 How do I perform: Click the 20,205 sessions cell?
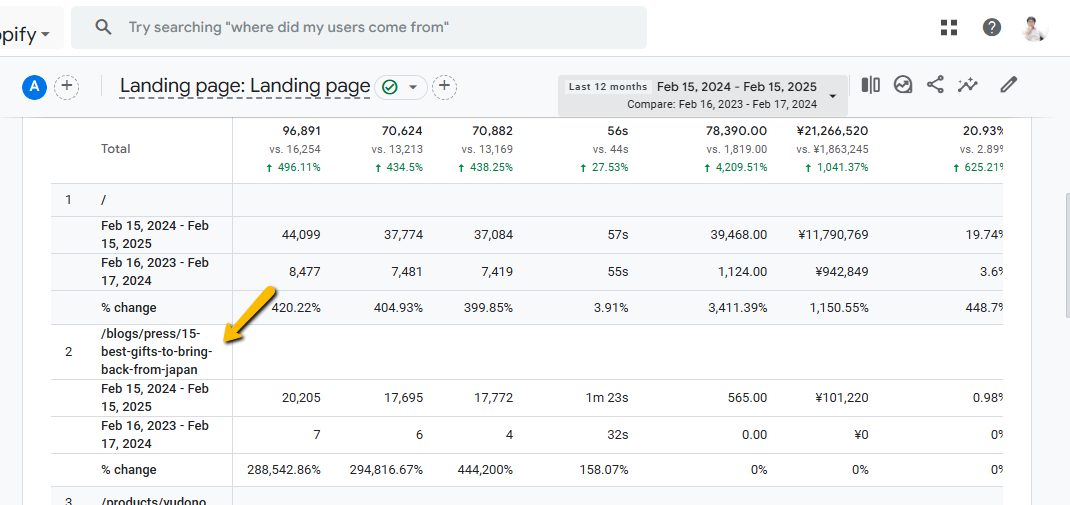[301, 398]
